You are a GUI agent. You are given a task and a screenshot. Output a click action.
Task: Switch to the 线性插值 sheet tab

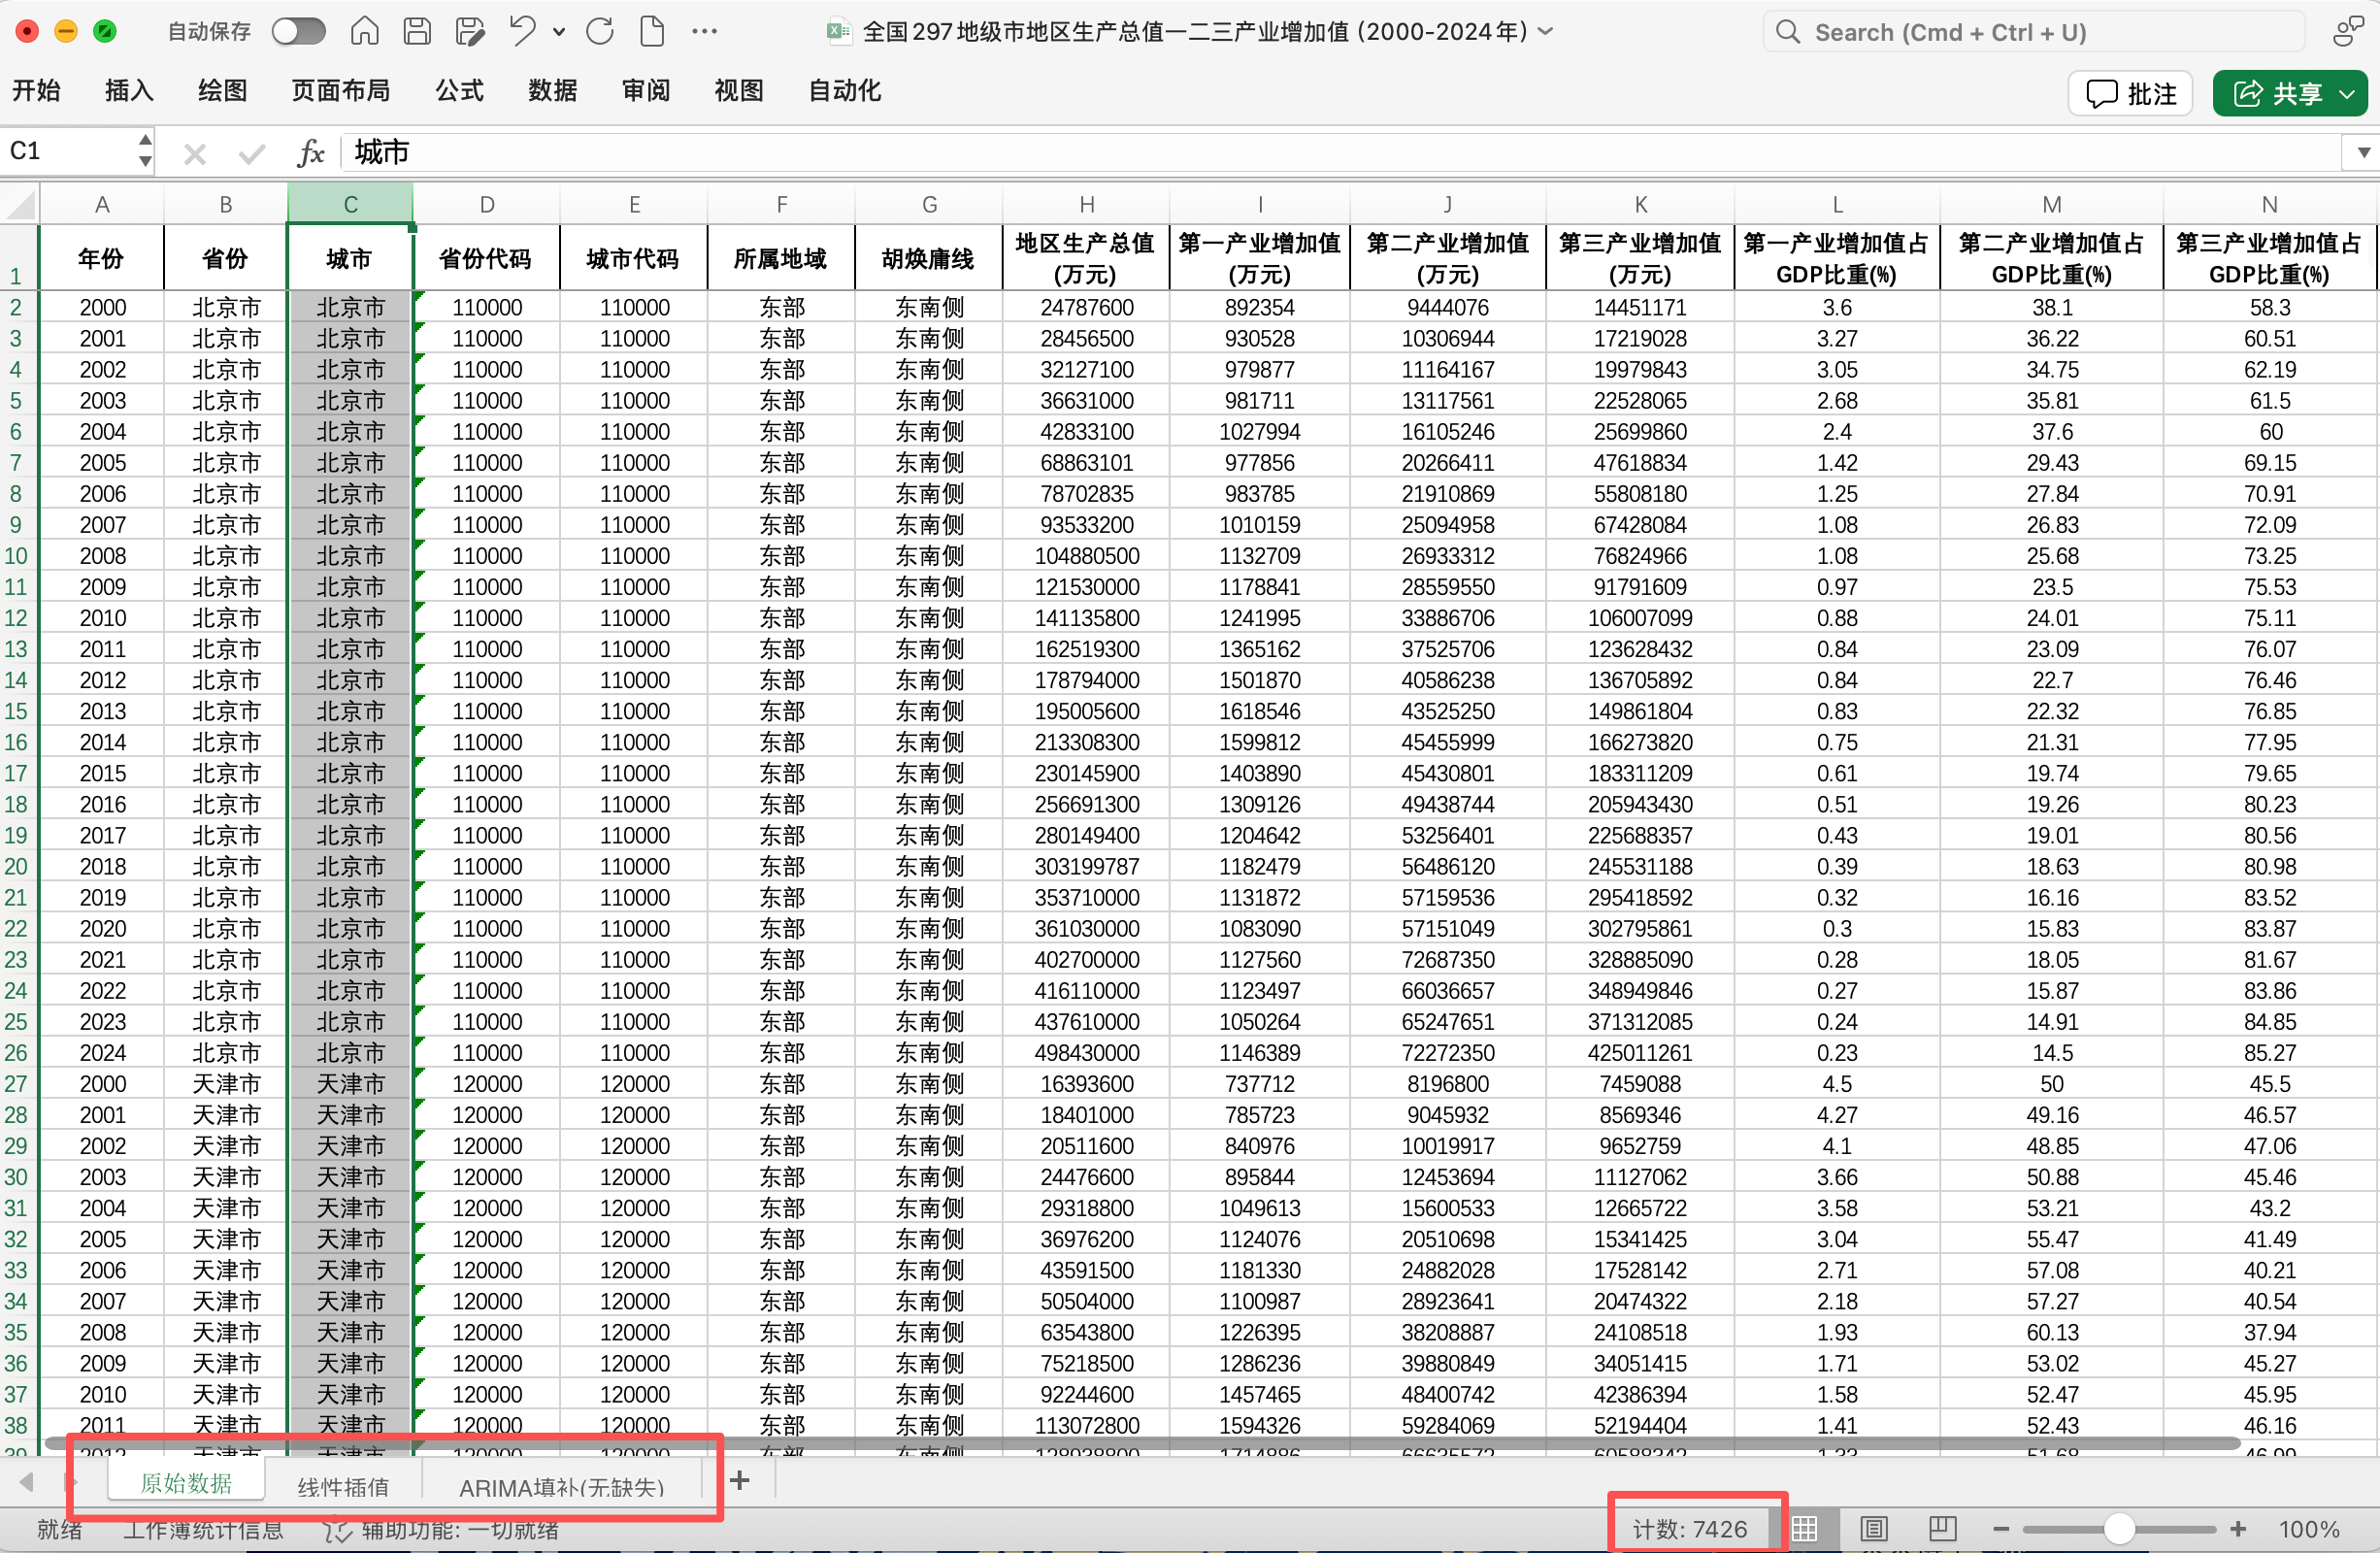[343, 1486]
